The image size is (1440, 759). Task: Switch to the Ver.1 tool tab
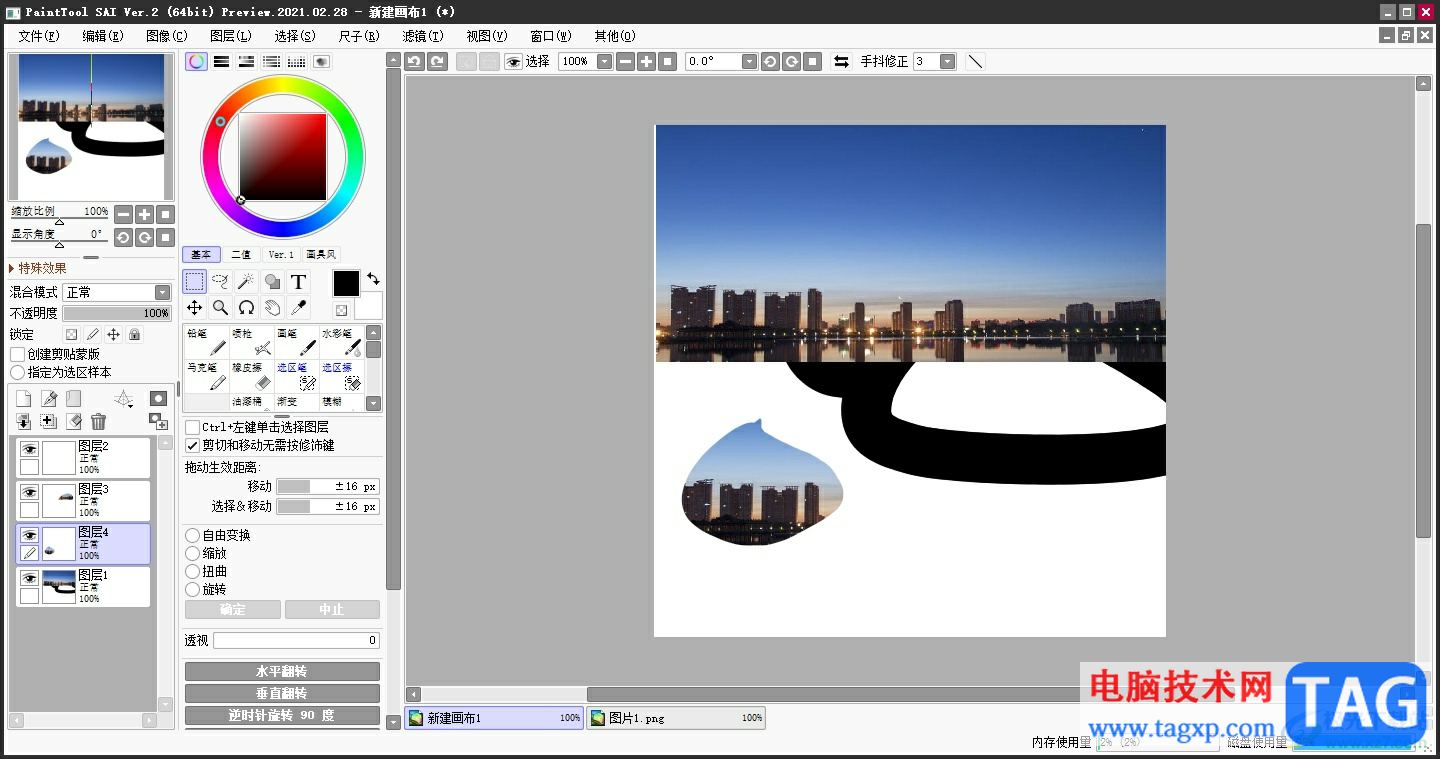281,254
